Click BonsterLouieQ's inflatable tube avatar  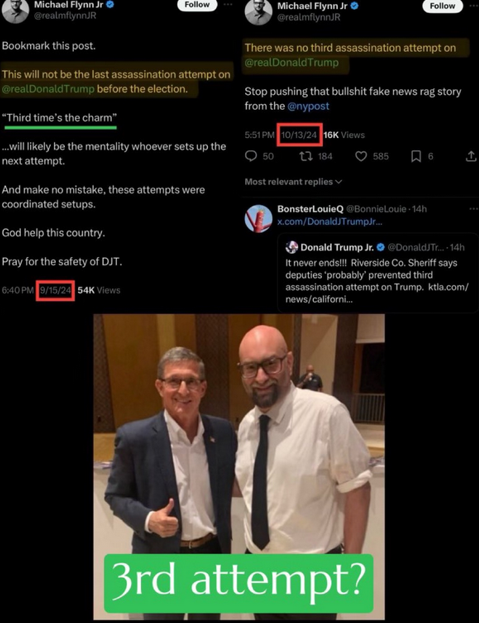pyautogui.click(x=258, y=219)
